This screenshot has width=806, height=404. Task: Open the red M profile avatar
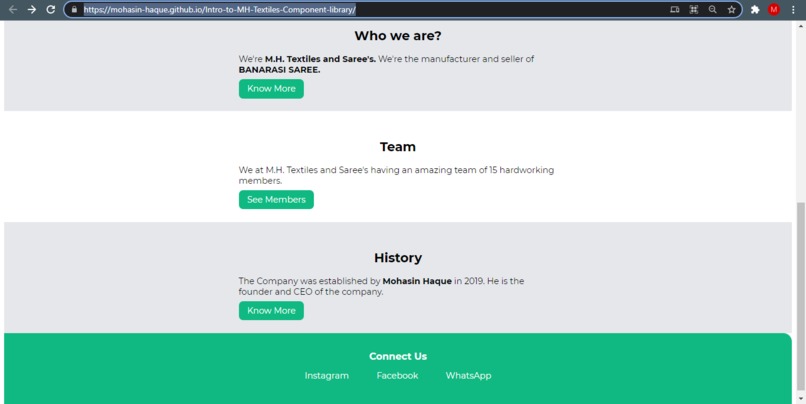pyautogui.click(x=774, y=9)
